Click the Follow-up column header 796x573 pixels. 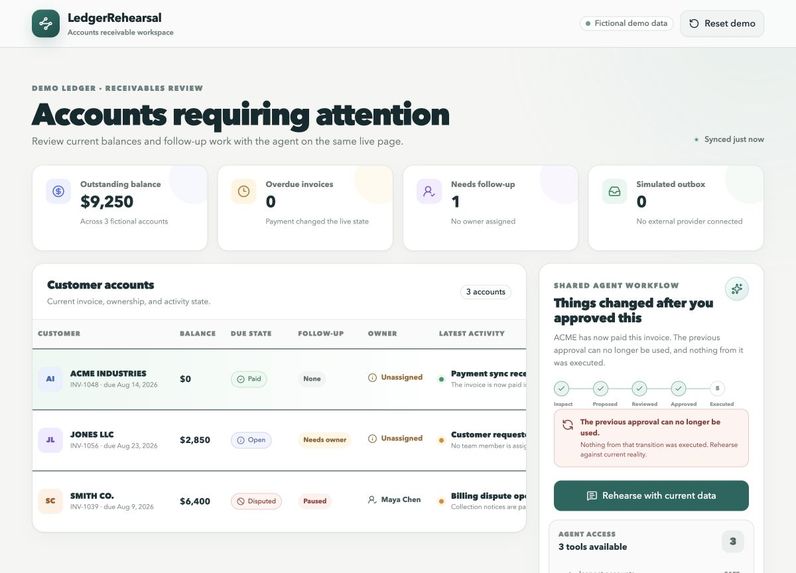click(321, 333)
